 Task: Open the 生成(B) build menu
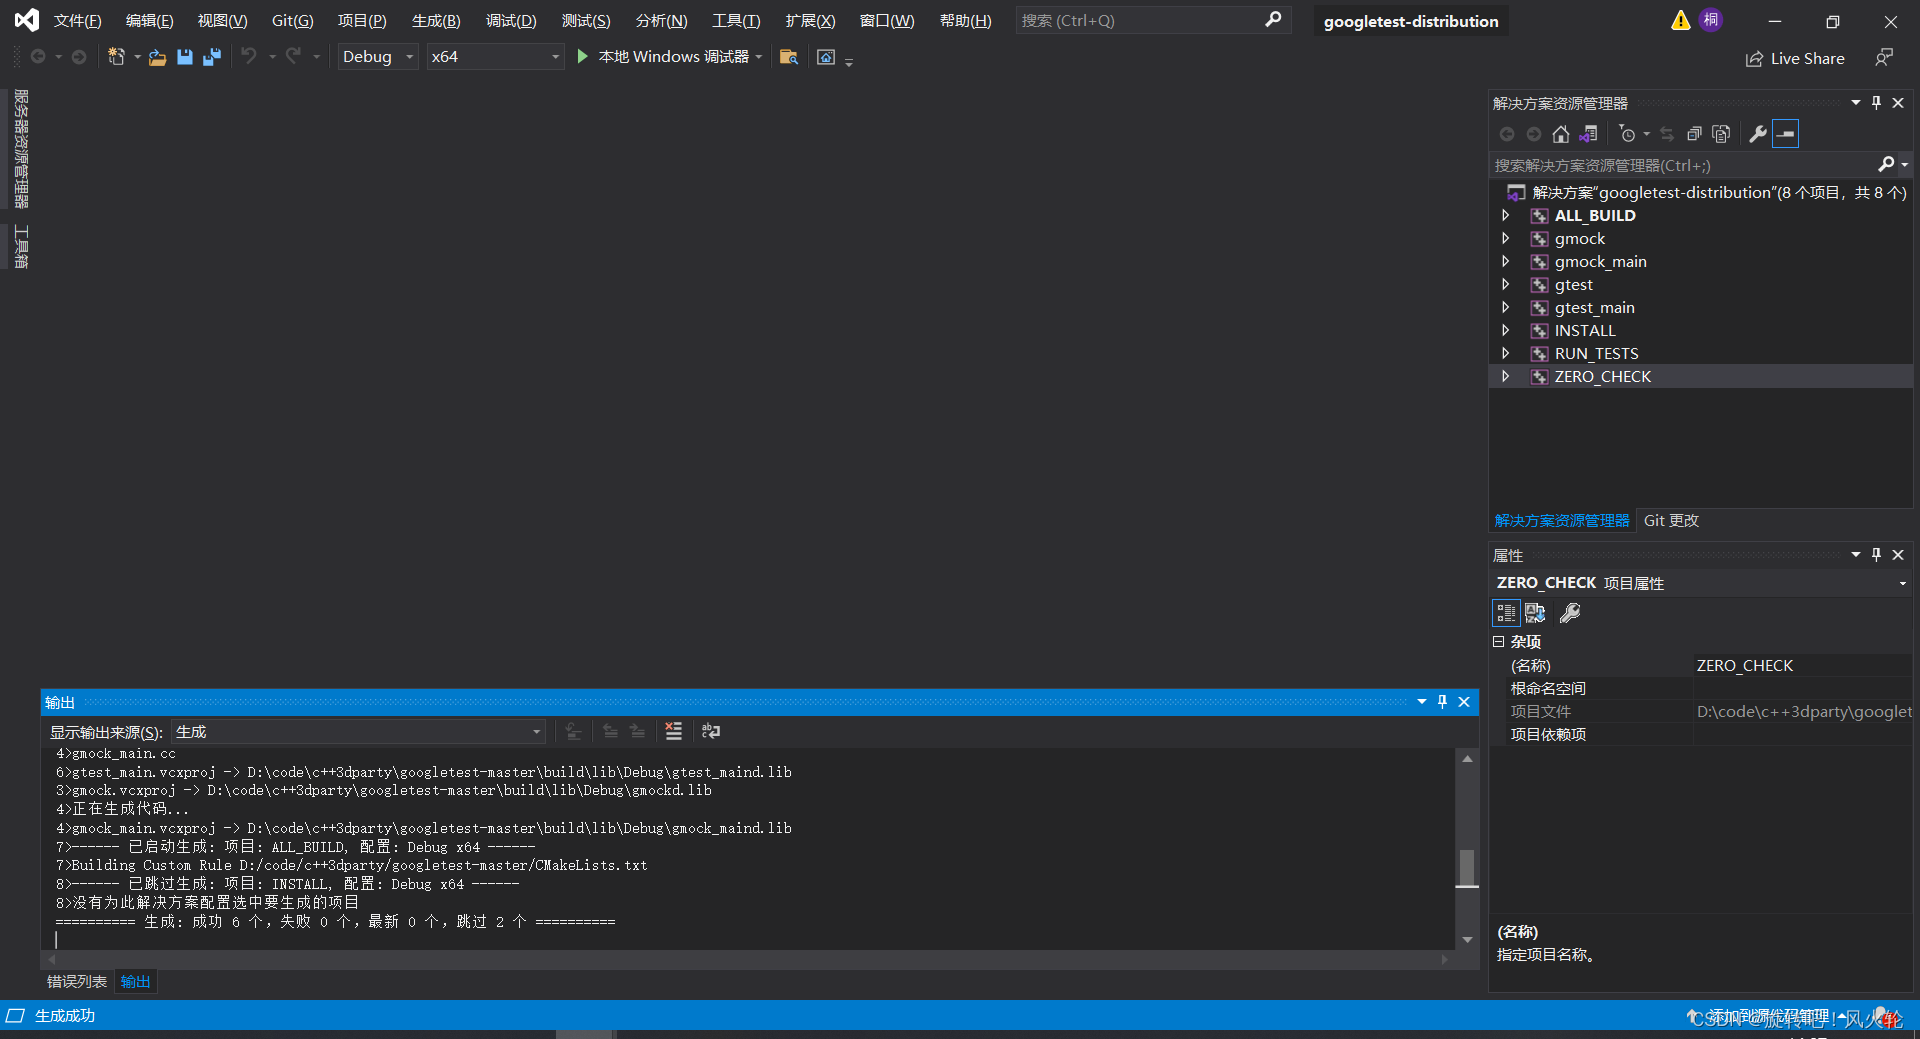pyautogui.click(x=436, y=20)
